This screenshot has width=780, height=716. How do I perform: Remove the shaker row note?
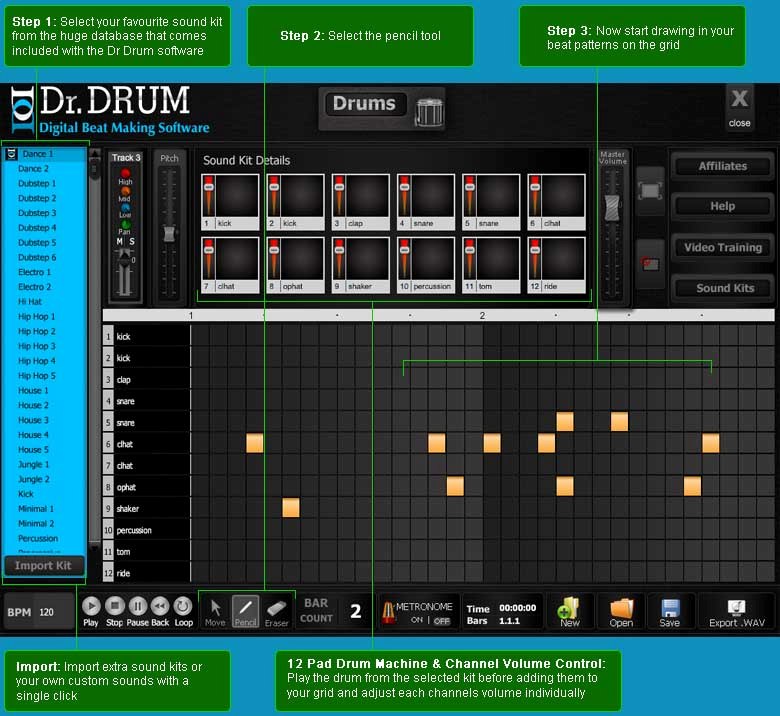click(291, 508)
